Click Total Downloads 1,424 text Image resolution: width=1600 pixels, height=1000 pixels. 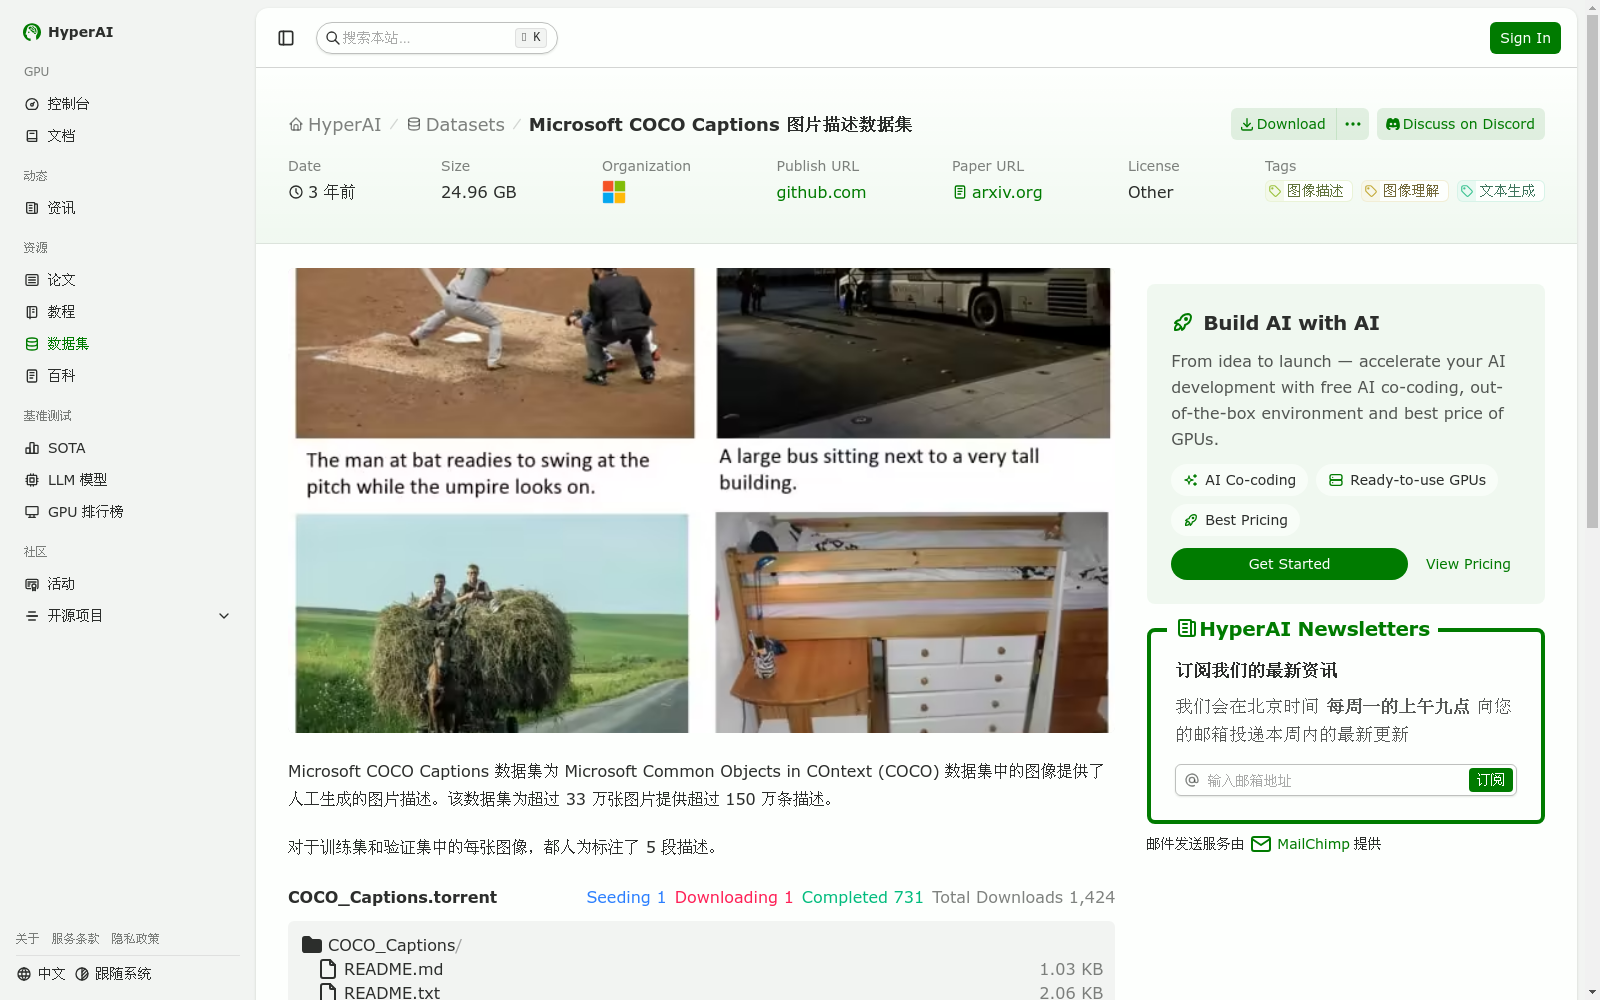[x=1023, y=898]
